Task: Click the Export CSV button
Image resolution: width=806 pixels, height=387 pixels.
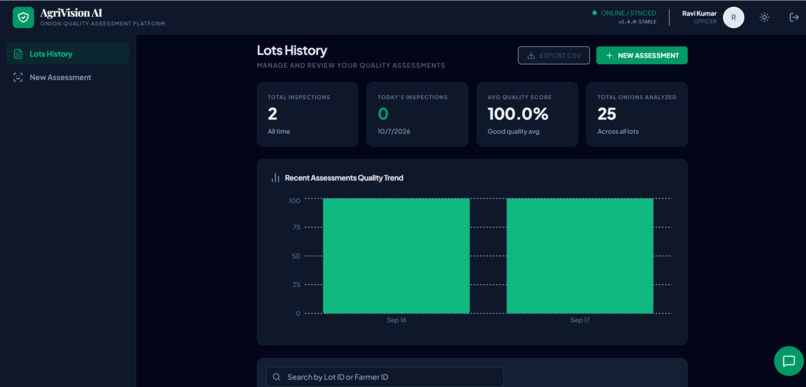Action: click(x=554, y=56)
